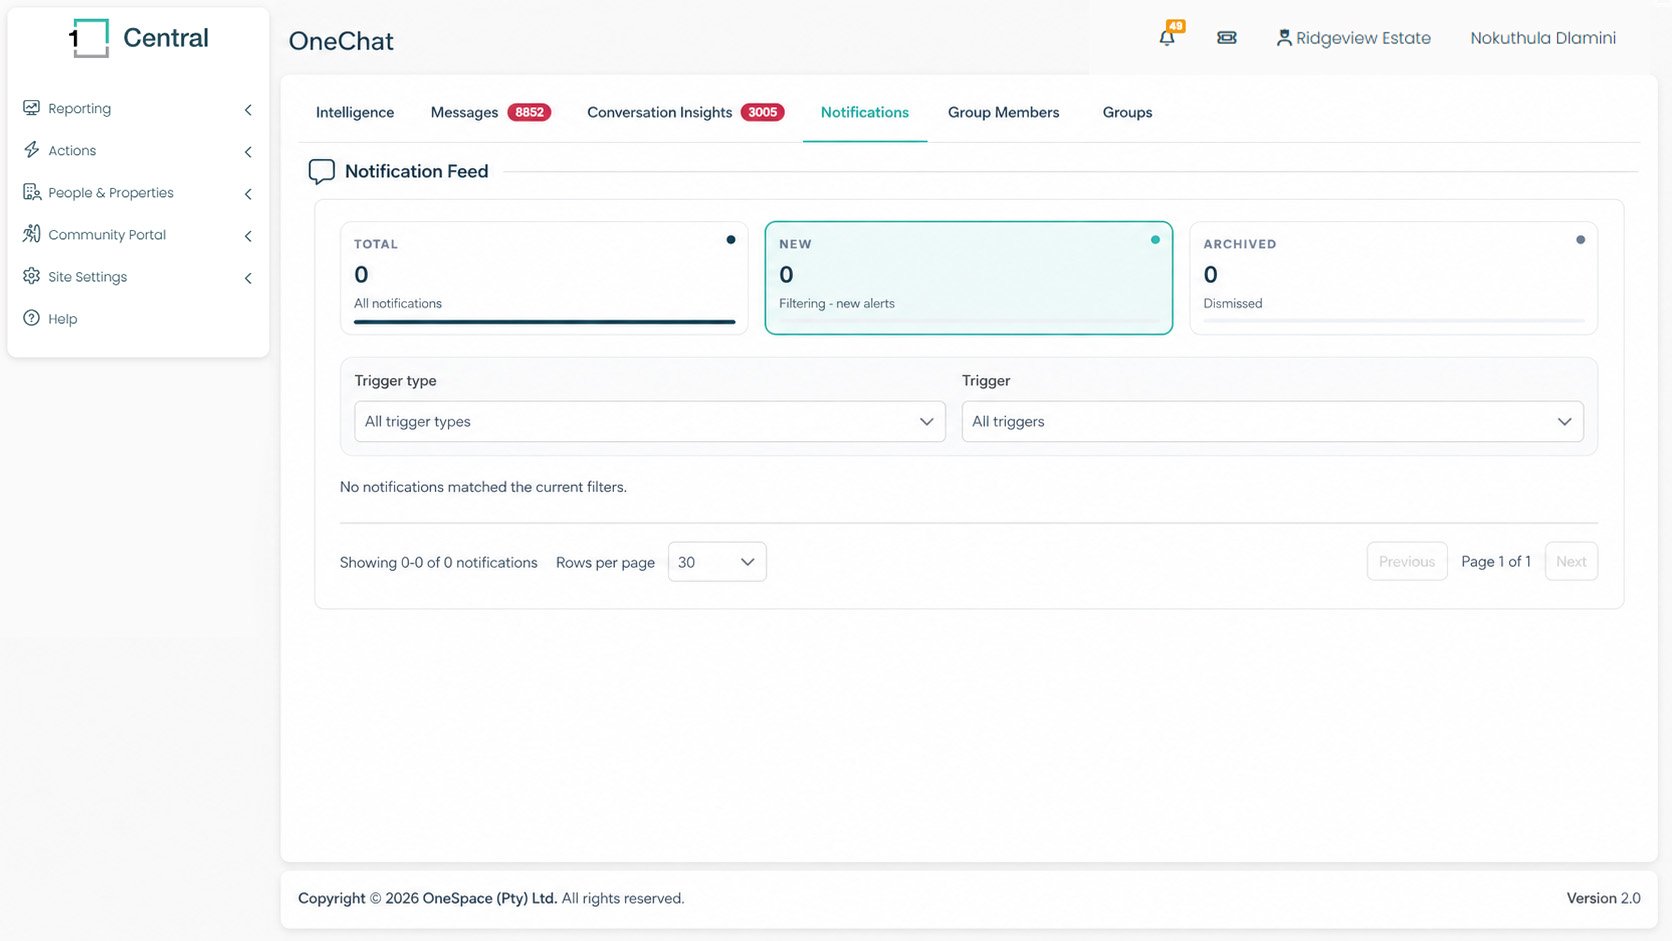Click the Notification Feed chat bubble icon
This screenshot has width=1672, height=941.
(321, 172)
